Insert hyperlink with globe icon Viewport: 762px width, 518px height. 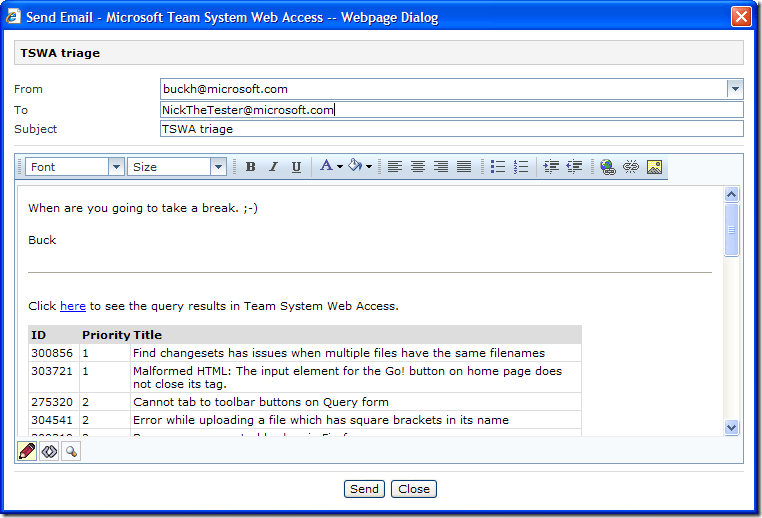point(607,167)
